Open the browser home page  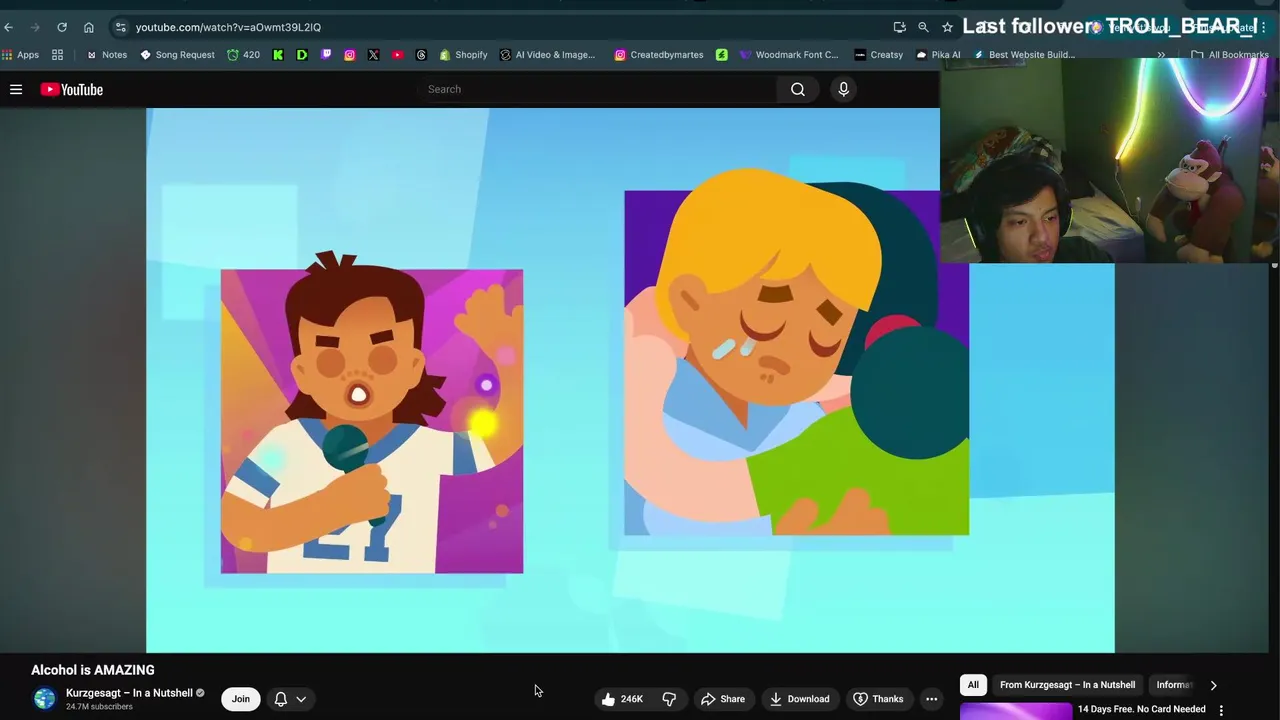89,27
